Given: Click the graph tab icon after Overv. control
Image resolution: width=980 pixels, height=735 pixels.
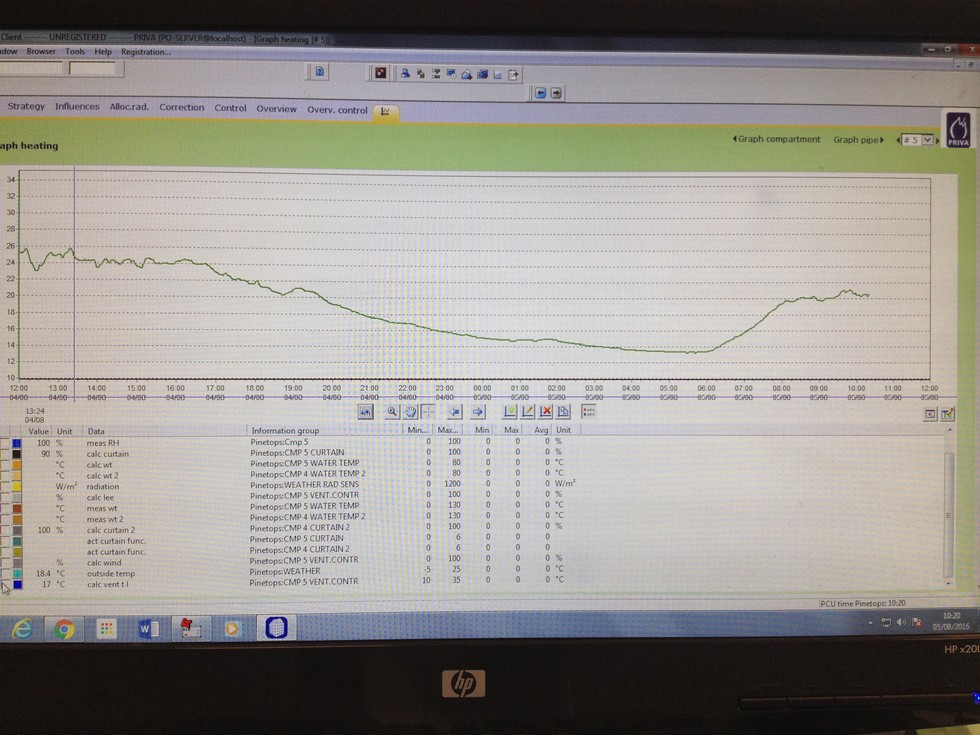Looking at the screenshot, I should [386, 111].
